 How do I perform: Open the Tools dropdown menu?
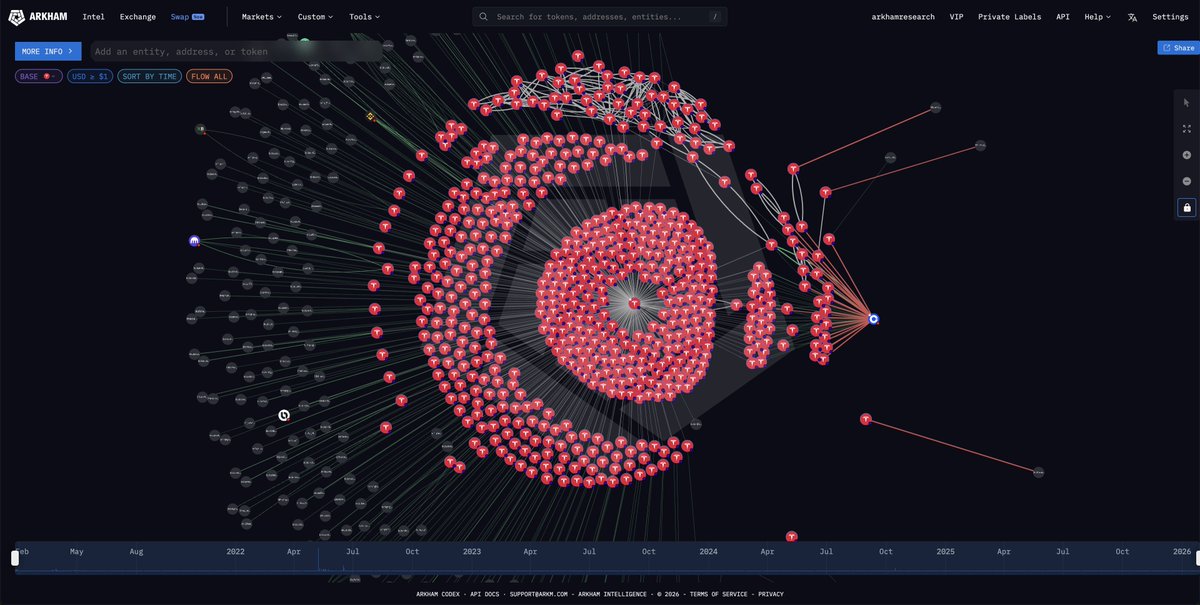364,17
